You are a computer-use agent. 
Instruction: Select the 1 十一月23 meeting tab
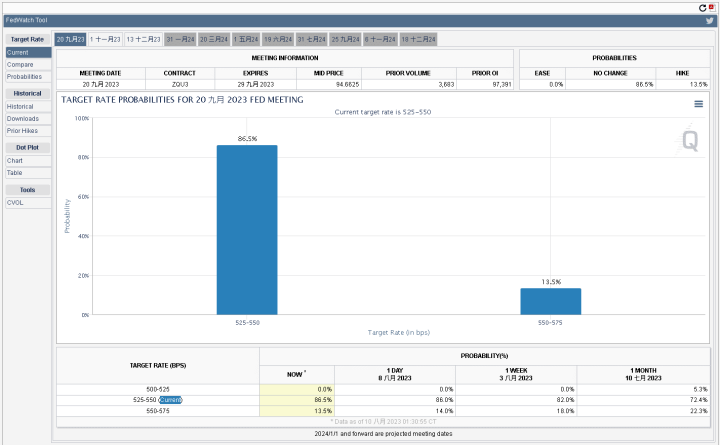[105, 39]
